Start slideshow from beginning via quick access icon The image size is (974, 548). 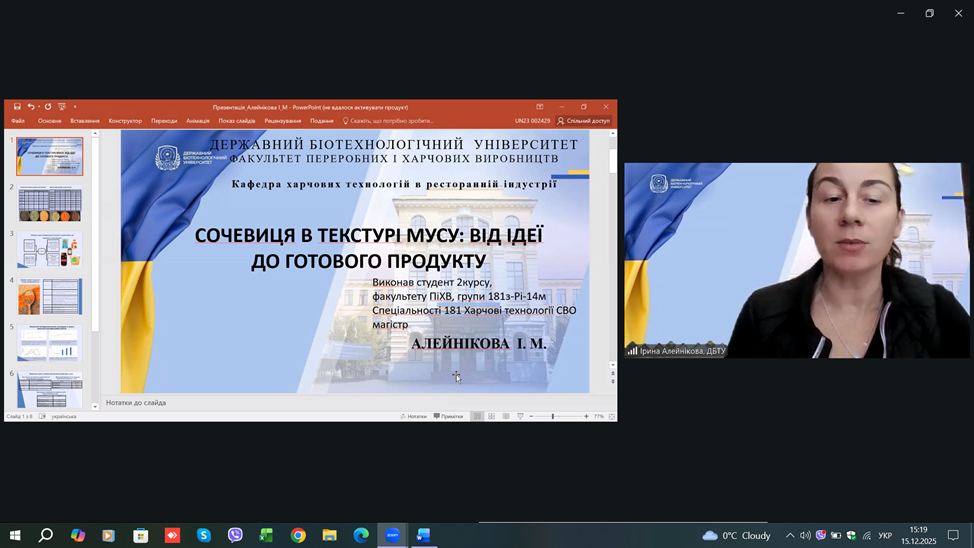(62, 107)
